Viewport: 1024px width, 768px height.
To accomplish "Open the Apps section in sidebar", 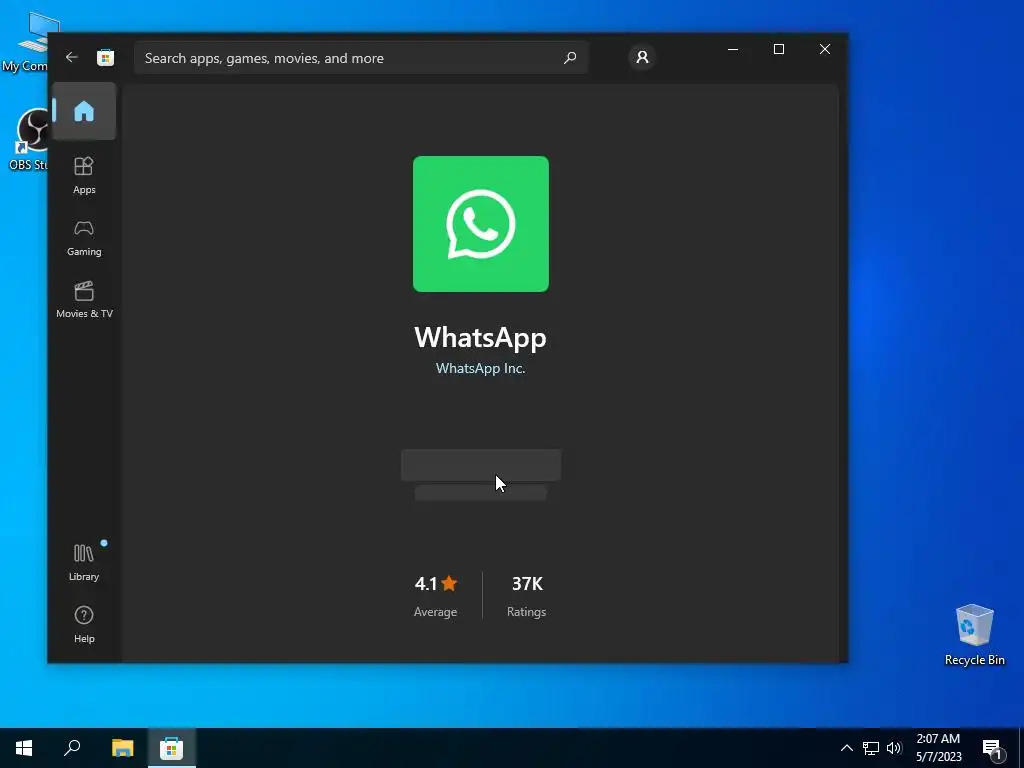I will pyautogui.click(x=84, y=175).
